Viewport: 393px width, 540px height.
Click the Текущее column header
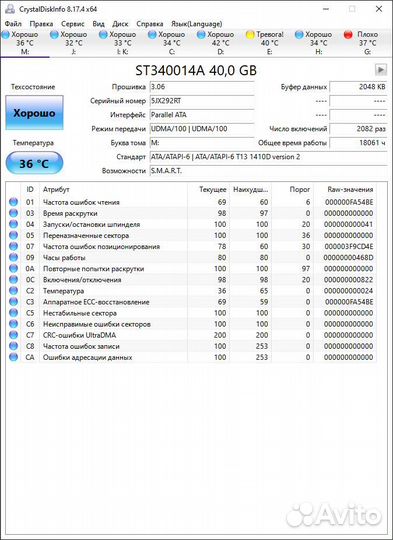209,189
